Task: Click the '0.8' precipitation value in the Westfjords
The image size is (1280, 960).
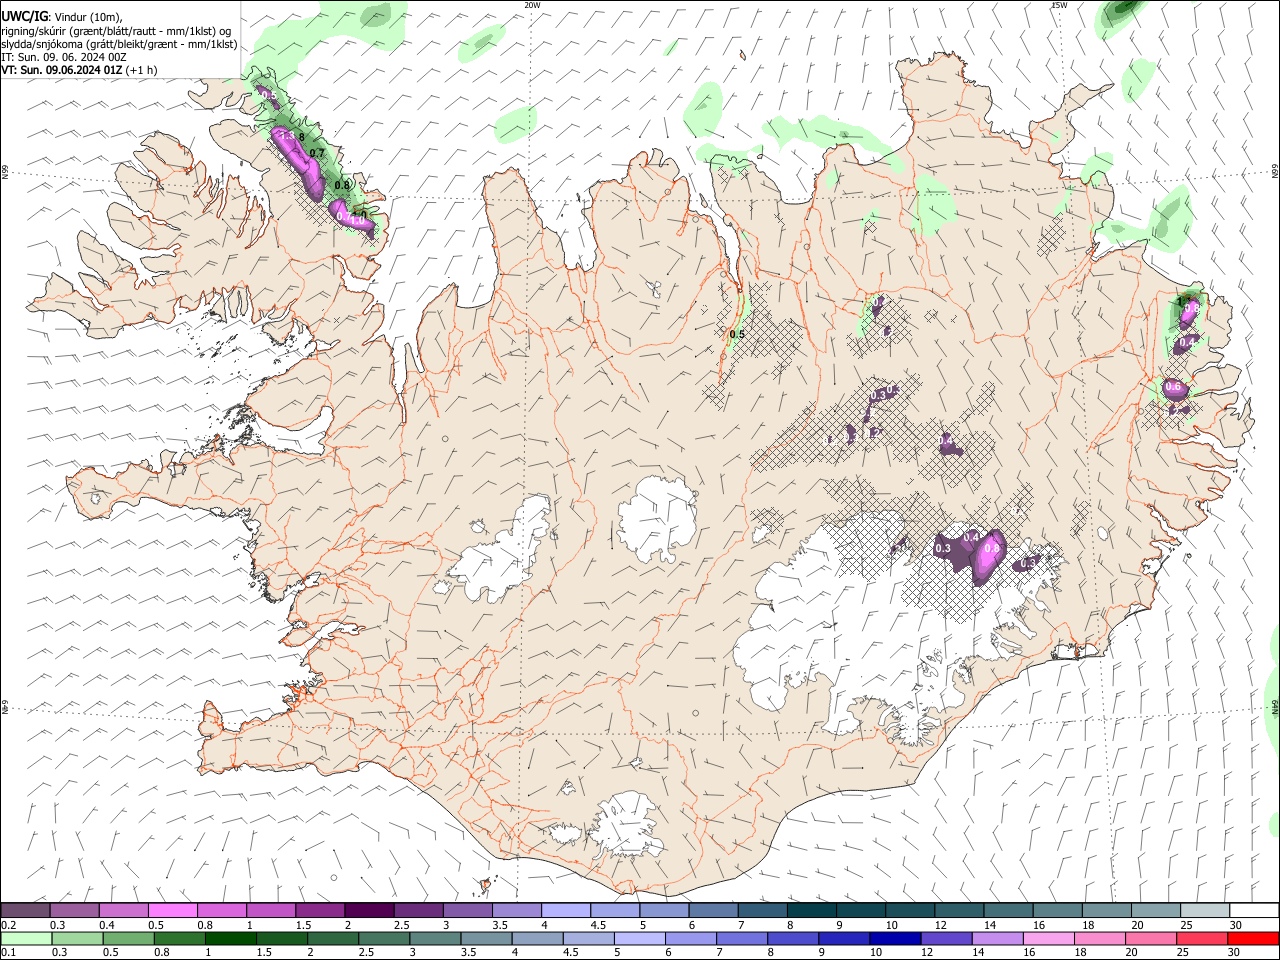Action: tap(342, 185)
